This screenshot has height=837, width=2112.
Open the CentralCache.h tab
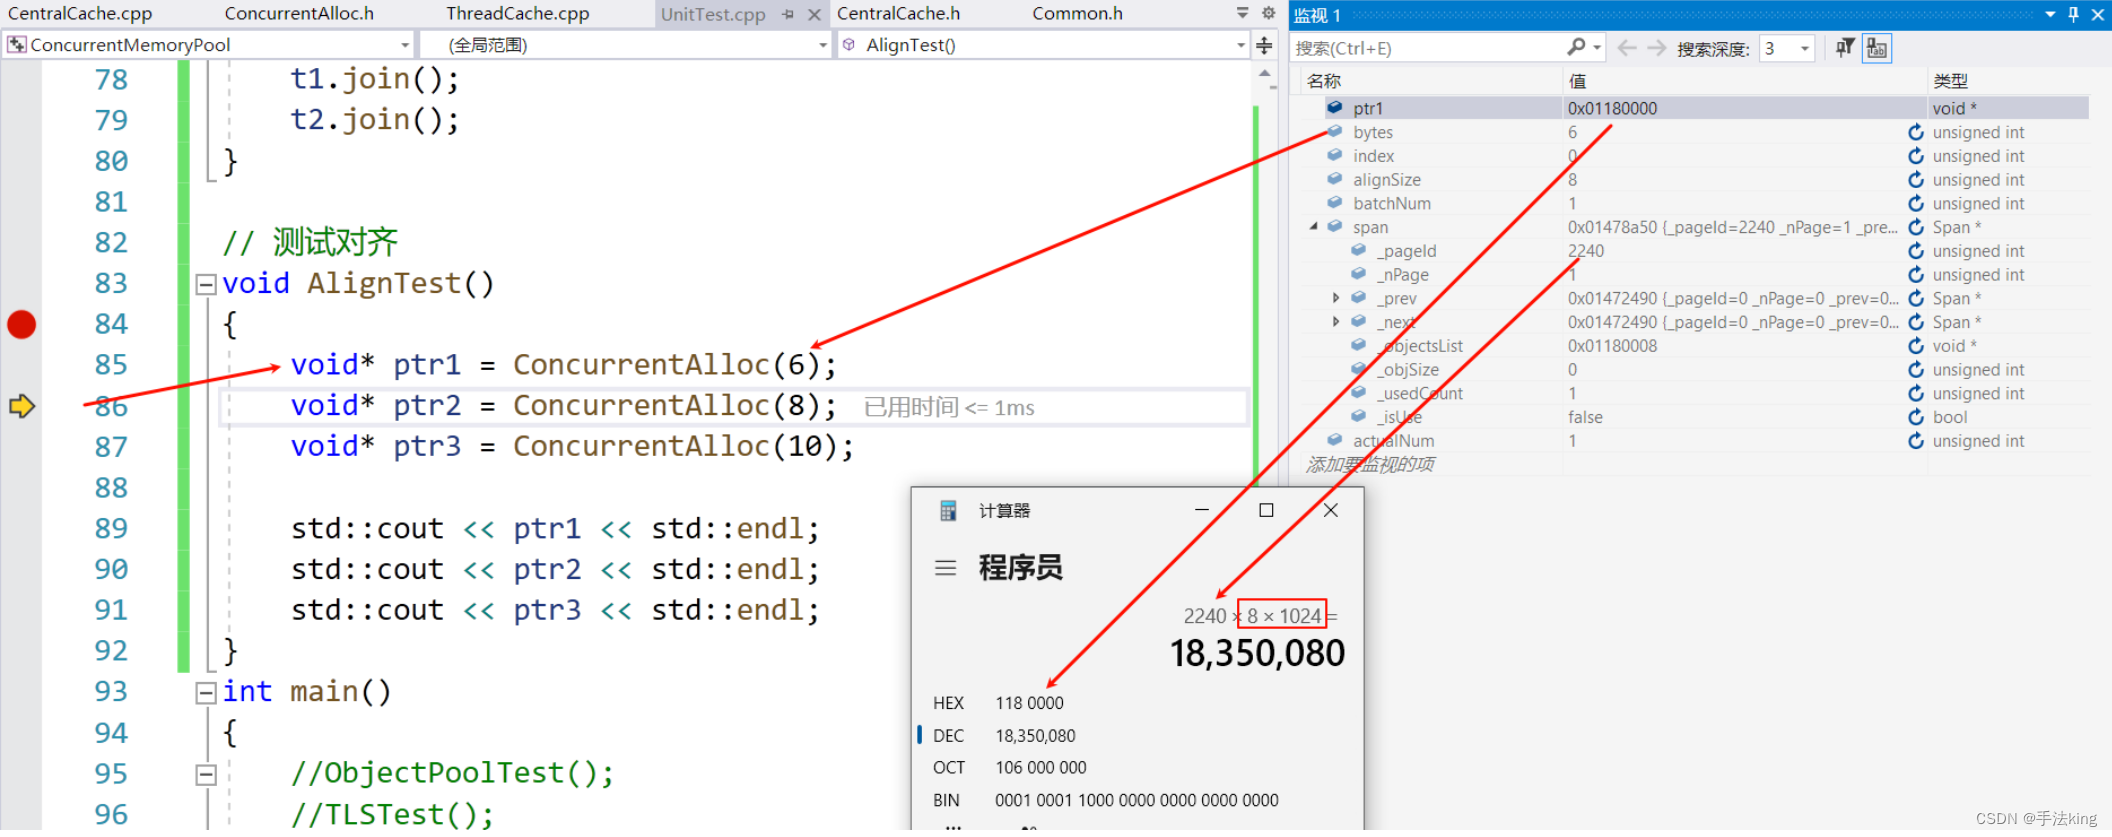pos(898,14)
